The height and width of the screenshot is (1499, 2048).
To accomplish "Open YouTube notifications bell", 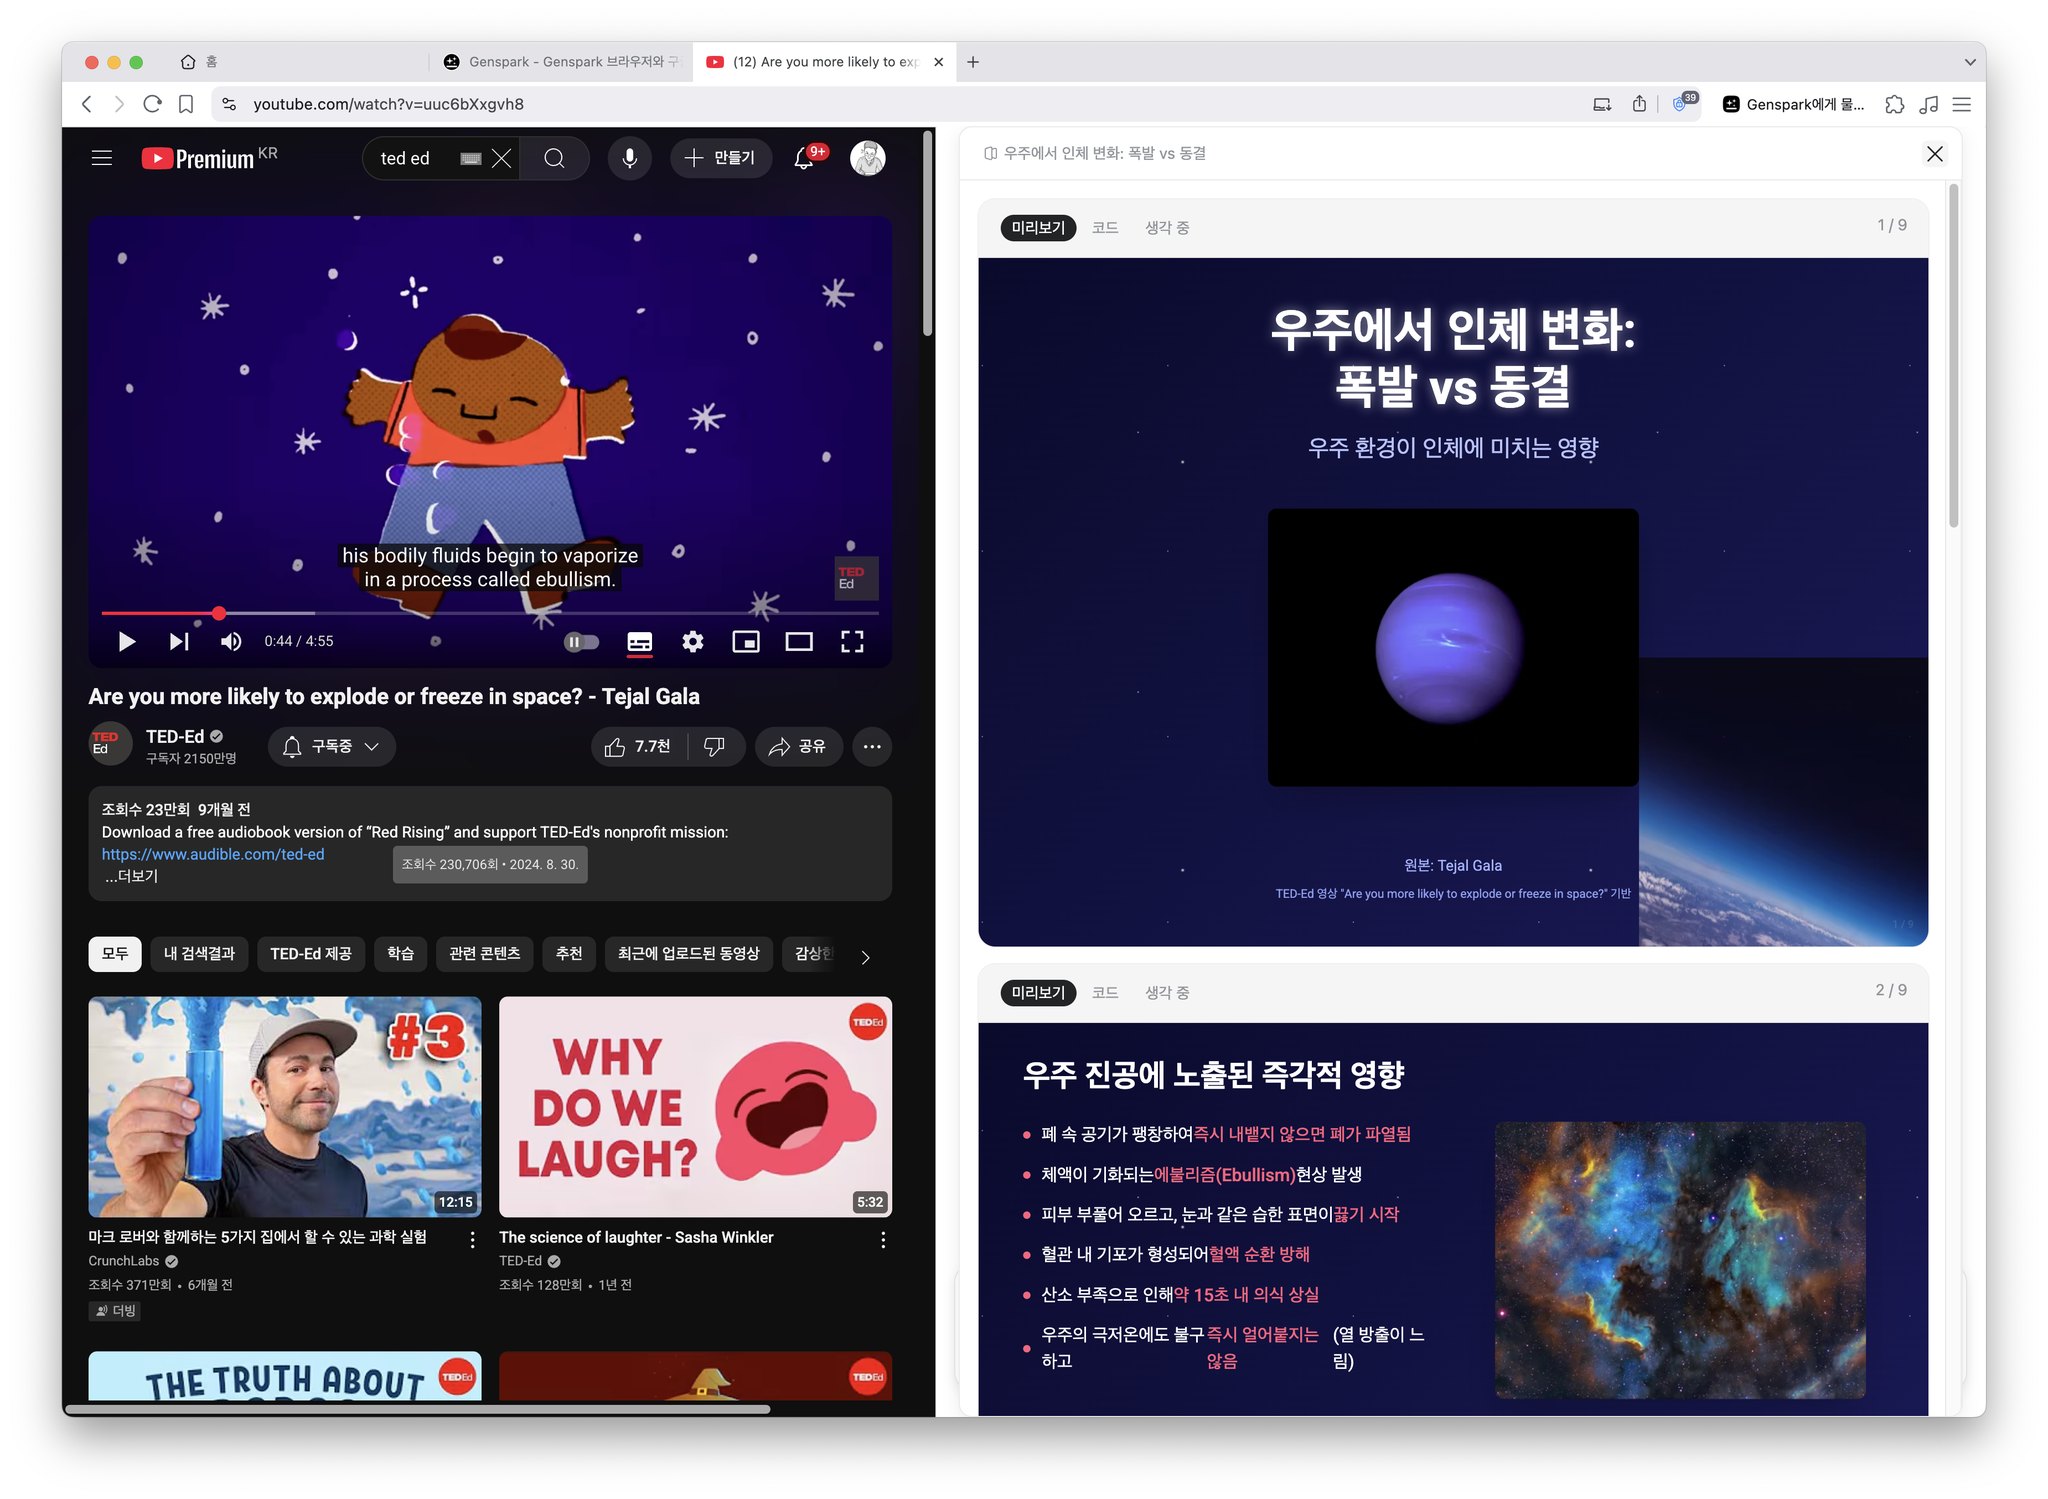I will [x=805, y=158].
